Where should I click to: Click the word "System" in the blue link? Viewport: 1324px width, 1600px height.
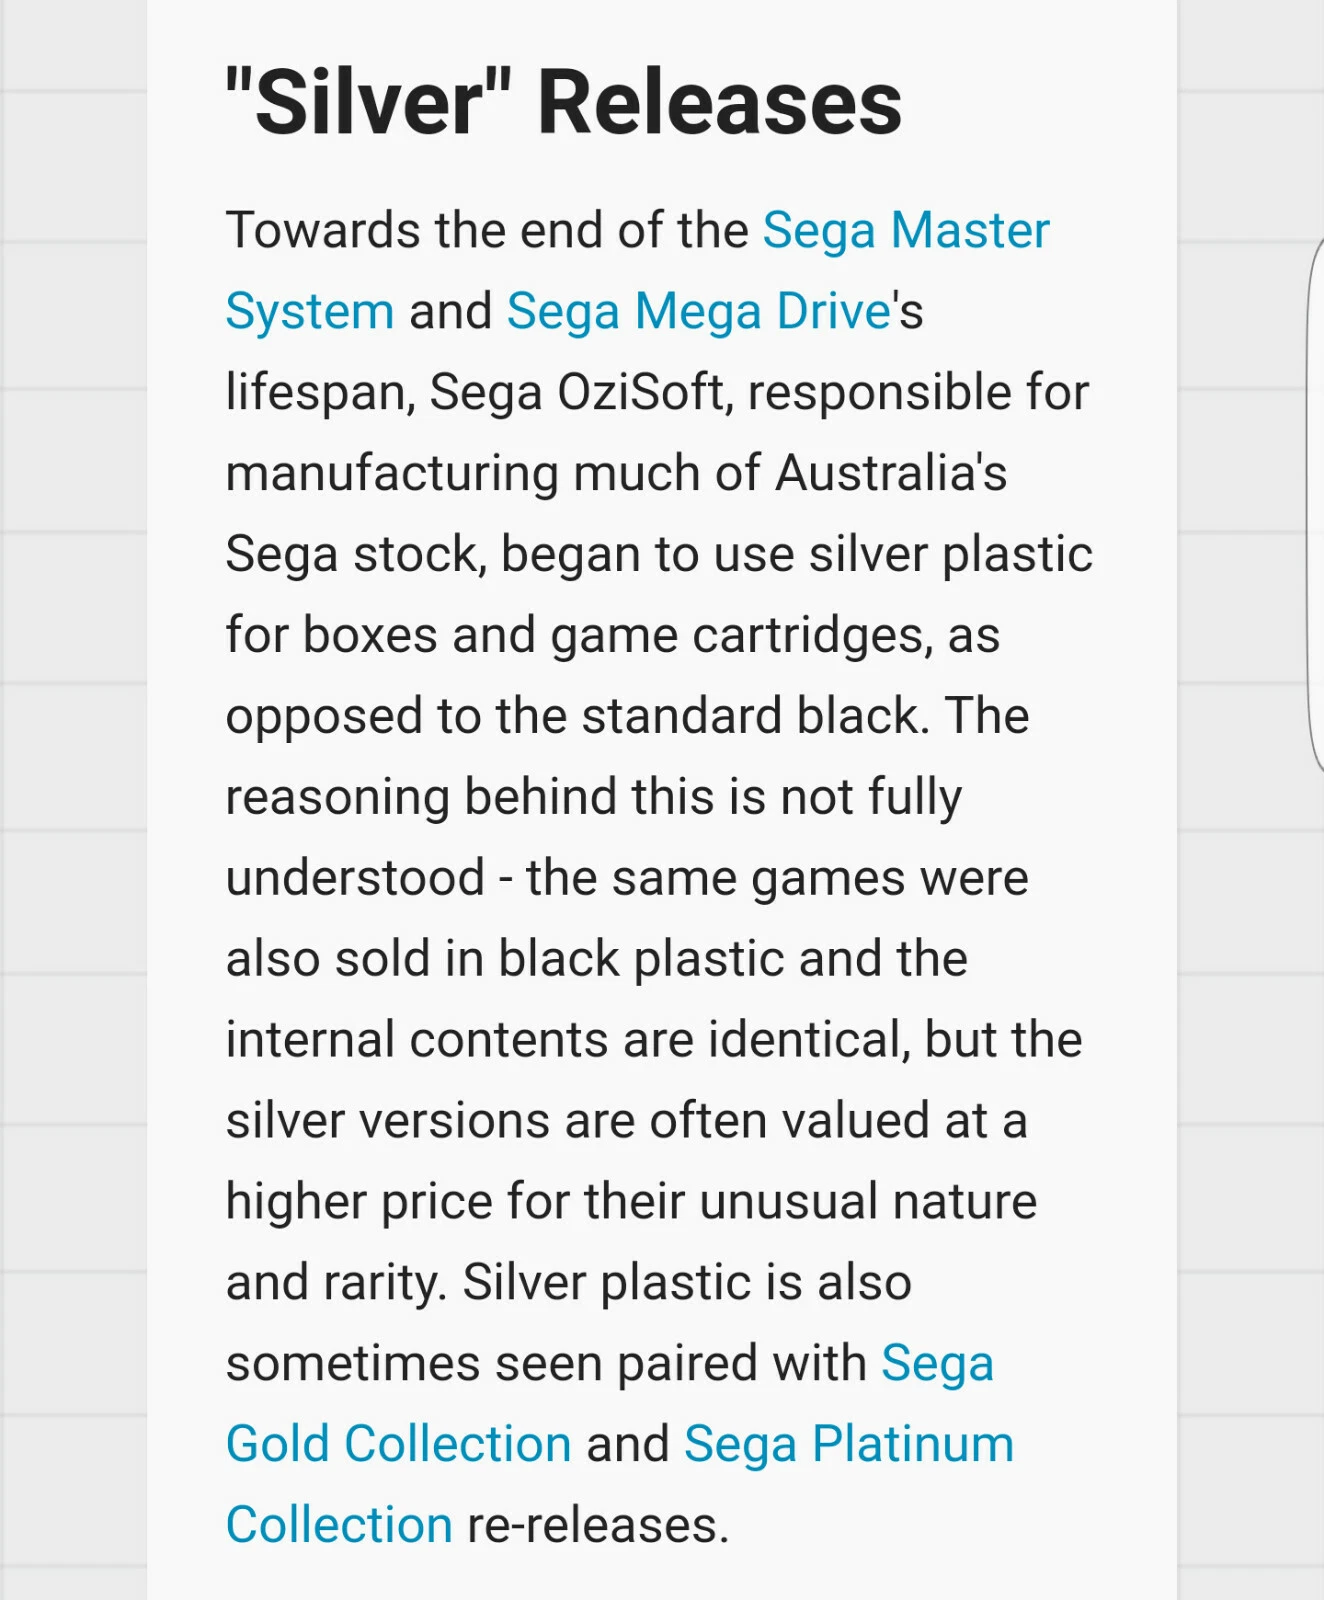pos(310,311)
